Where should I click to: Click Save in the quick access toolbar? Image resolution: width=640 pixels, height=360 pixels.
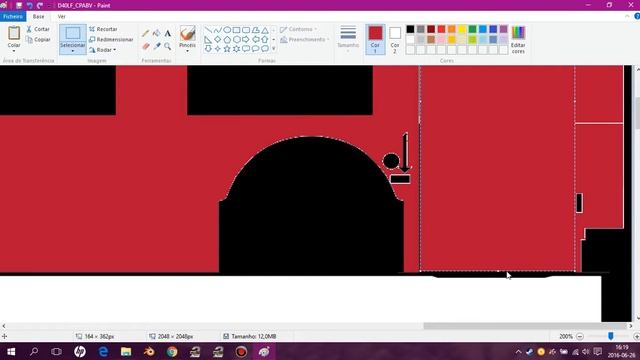tap(19, 5)
